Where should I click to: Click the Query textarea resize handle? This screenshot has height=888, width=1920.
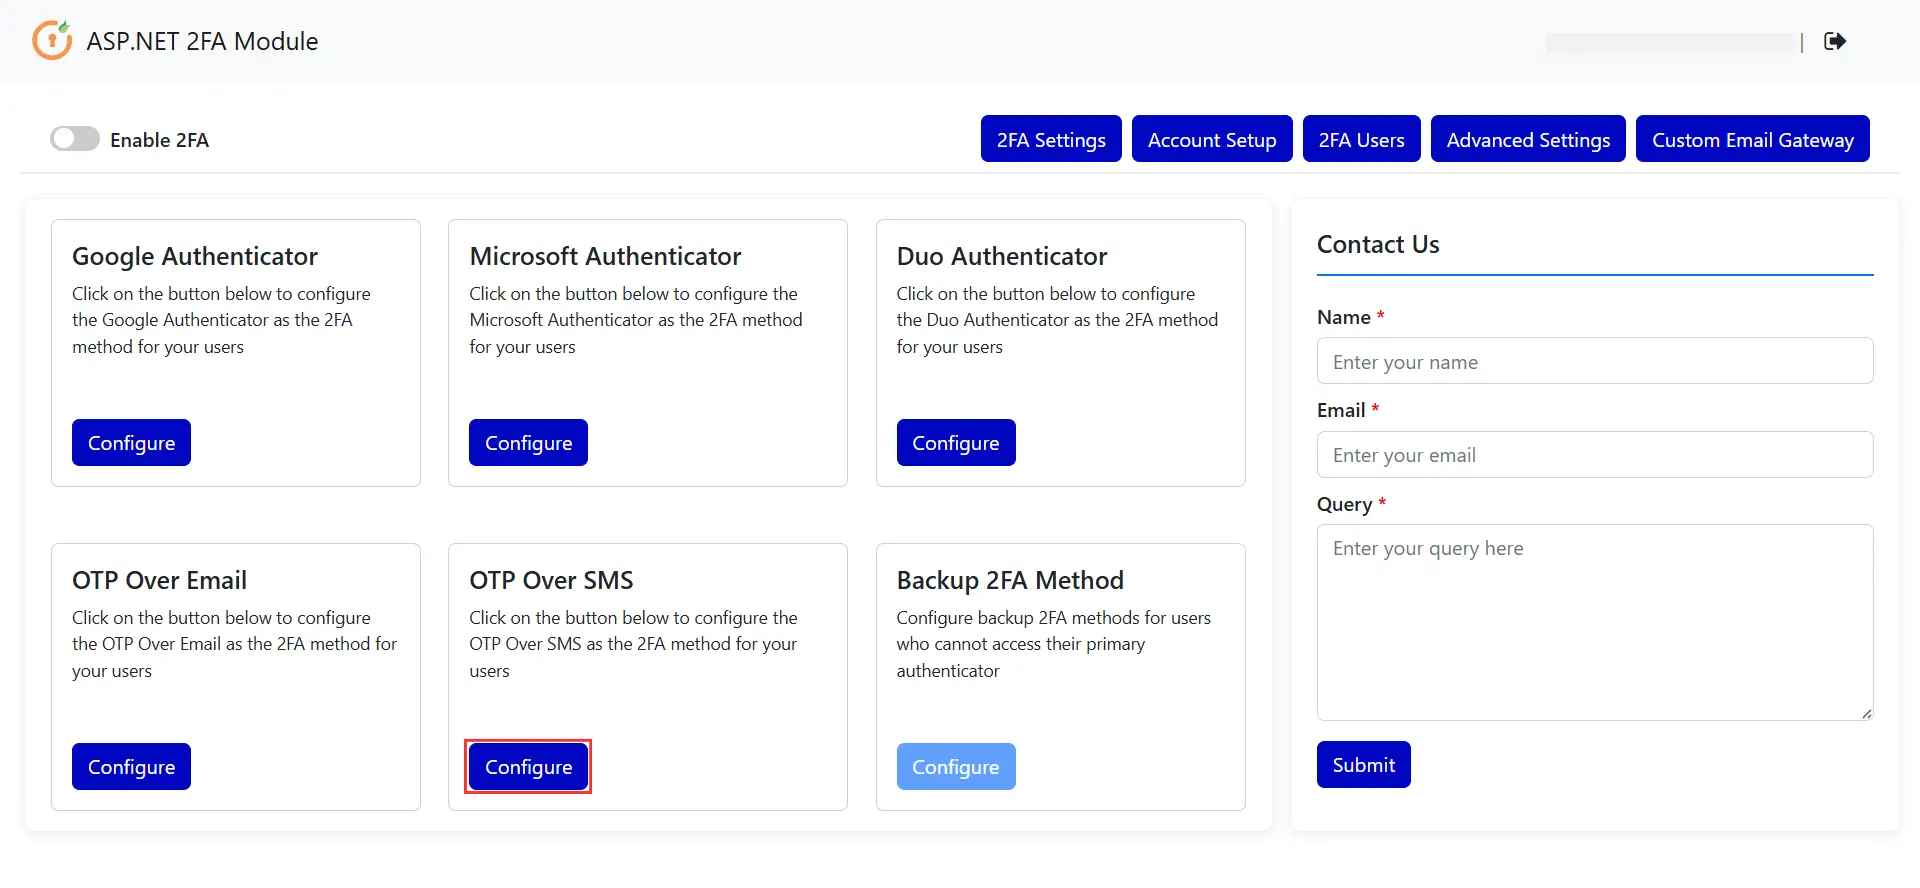coord(1866,713)
